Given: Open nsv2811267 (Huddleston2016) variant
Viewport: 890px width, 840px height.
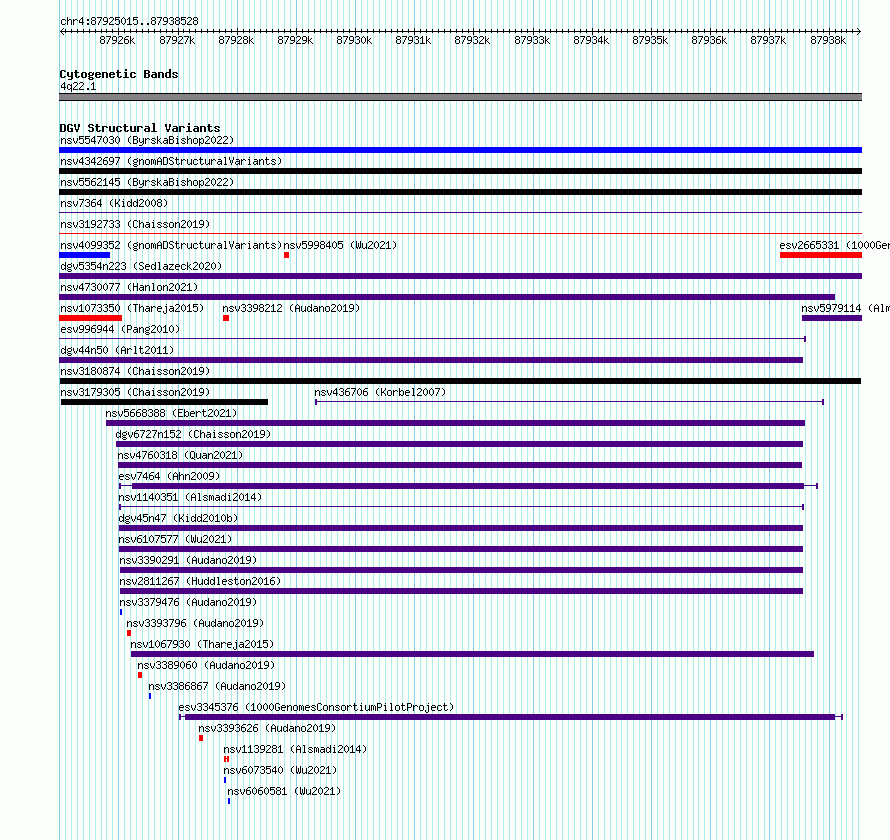Looking at the screenshot, I should pos(200,581).
